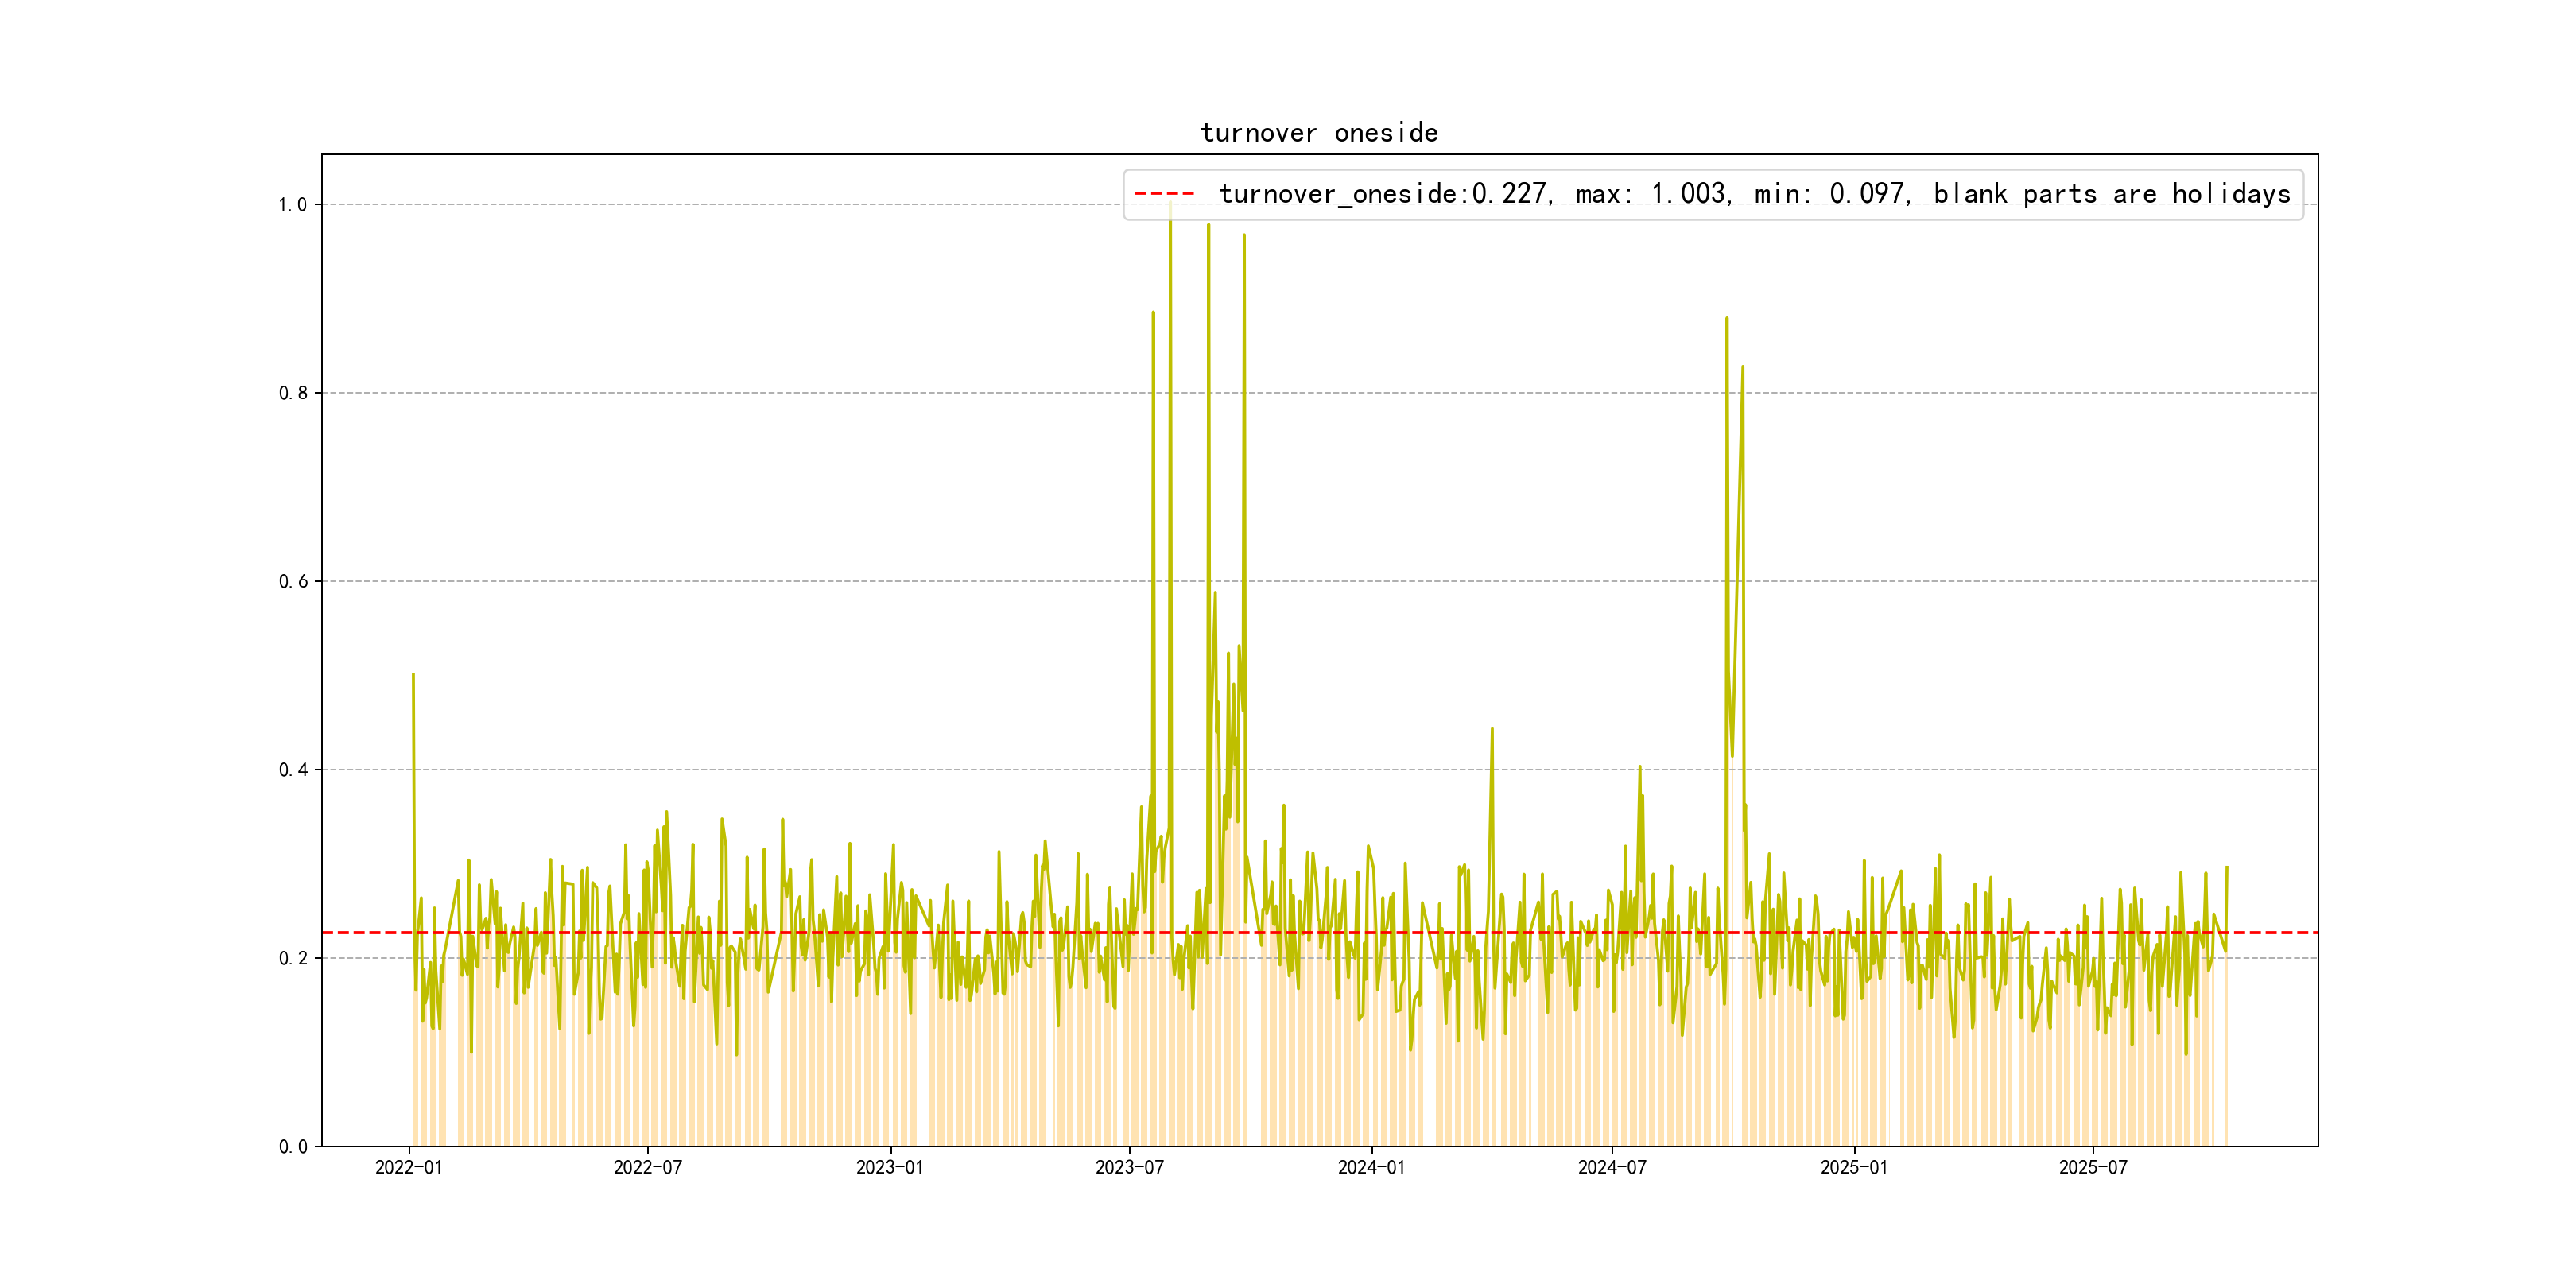Click 'blank parts are holidays' text in legend
The image size is (2576, 1288).
2112,194
